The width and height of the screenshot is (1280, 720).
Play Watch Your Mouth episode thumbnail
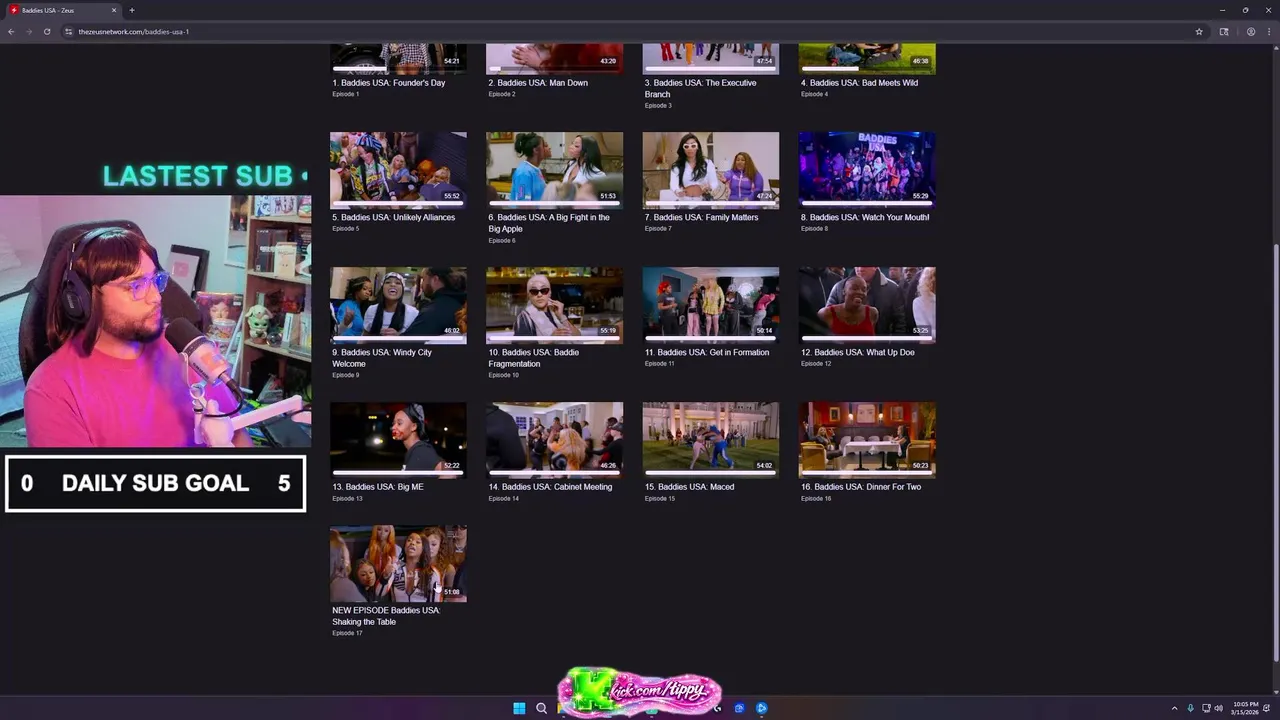coord(867,170)
